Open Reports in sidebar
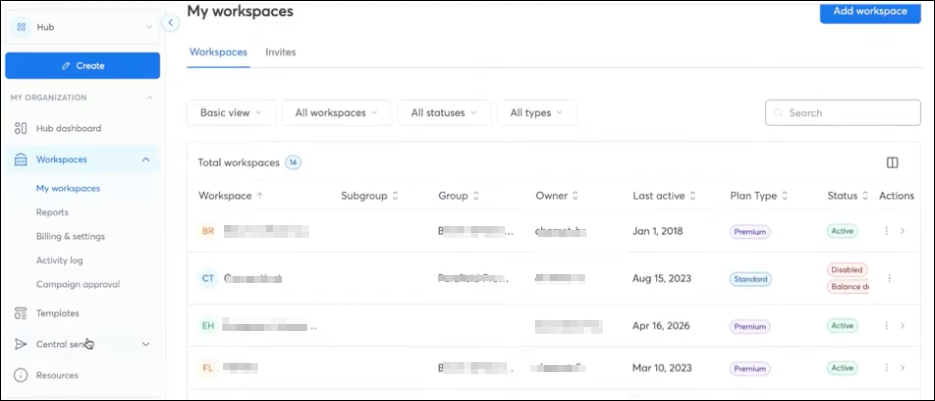The width and height of the screenshot is (935, 401). (x=52, y=212)
